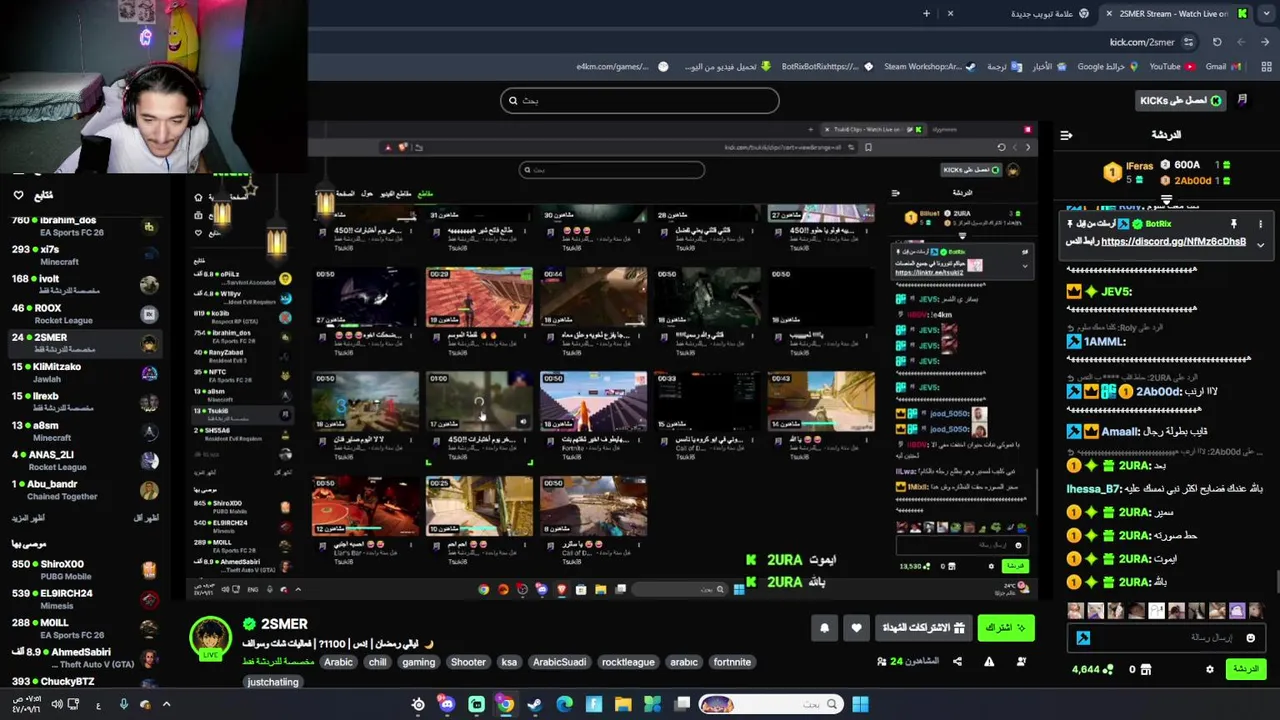Viewport: 1280px width, 720px height.
Task: Click the green chat (الدردشة) send button
Action: pos(1246,669)
